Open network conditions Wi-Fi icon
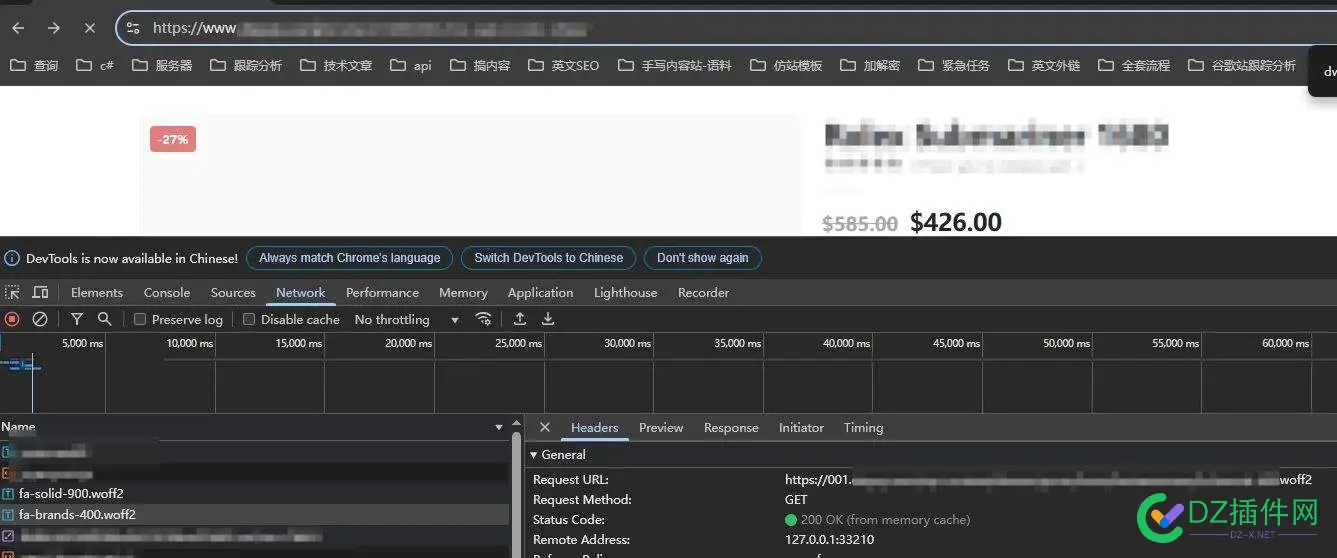Screen dimensions: 1337x558 click(483, 319)
